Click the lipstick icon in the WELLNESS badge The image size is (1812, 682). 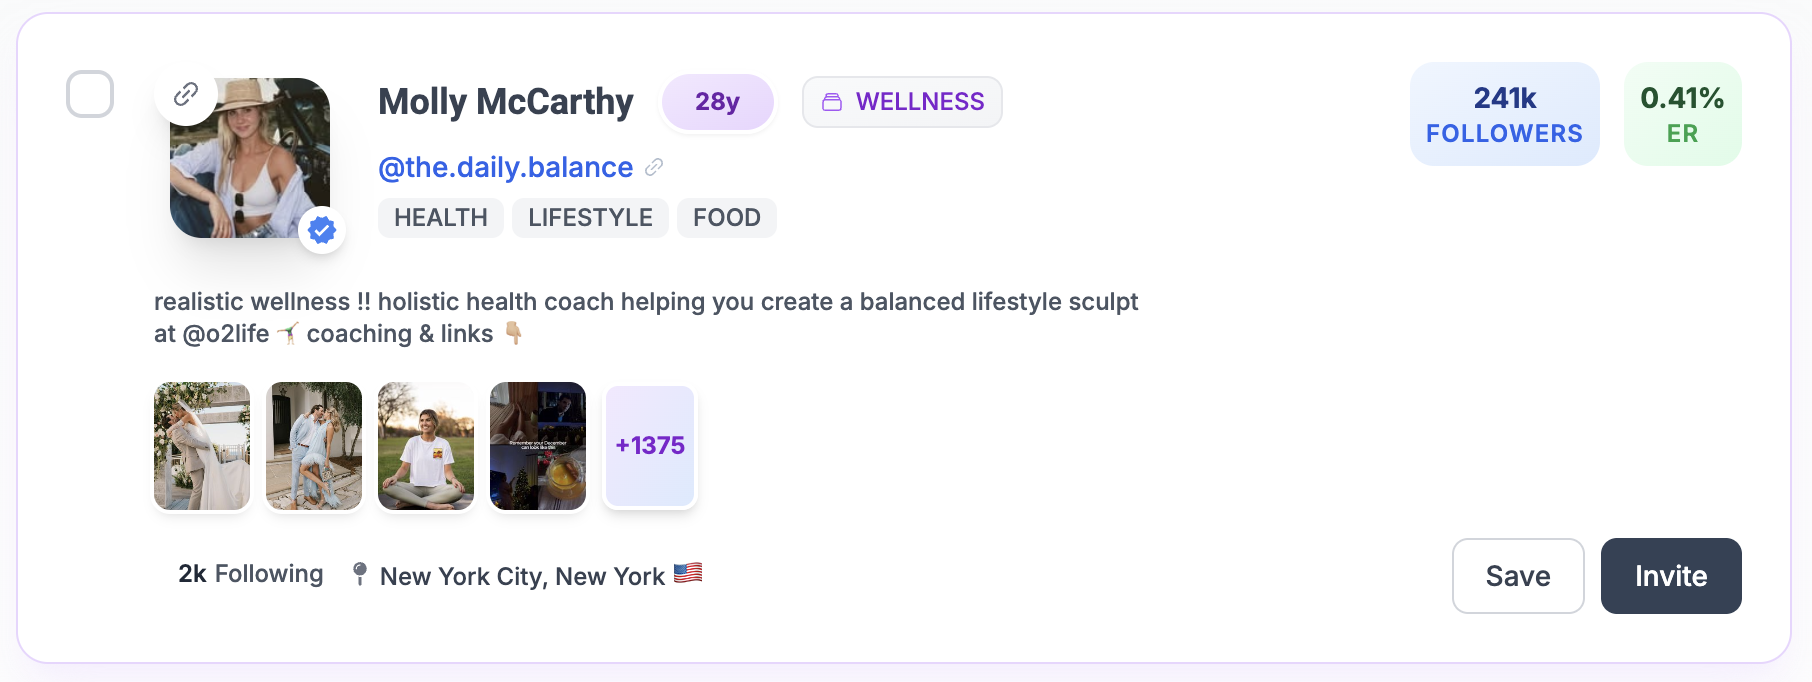[833, 101]
